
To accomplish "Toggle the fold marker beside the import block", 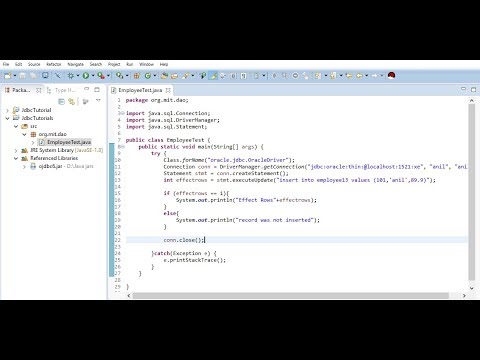I will (x=123, y=113).
